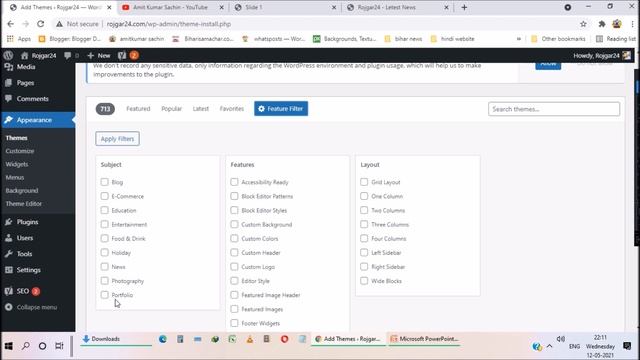Open the Chrome extensions puzzle icon
640x360 pixels.
(x=601, y=24)
